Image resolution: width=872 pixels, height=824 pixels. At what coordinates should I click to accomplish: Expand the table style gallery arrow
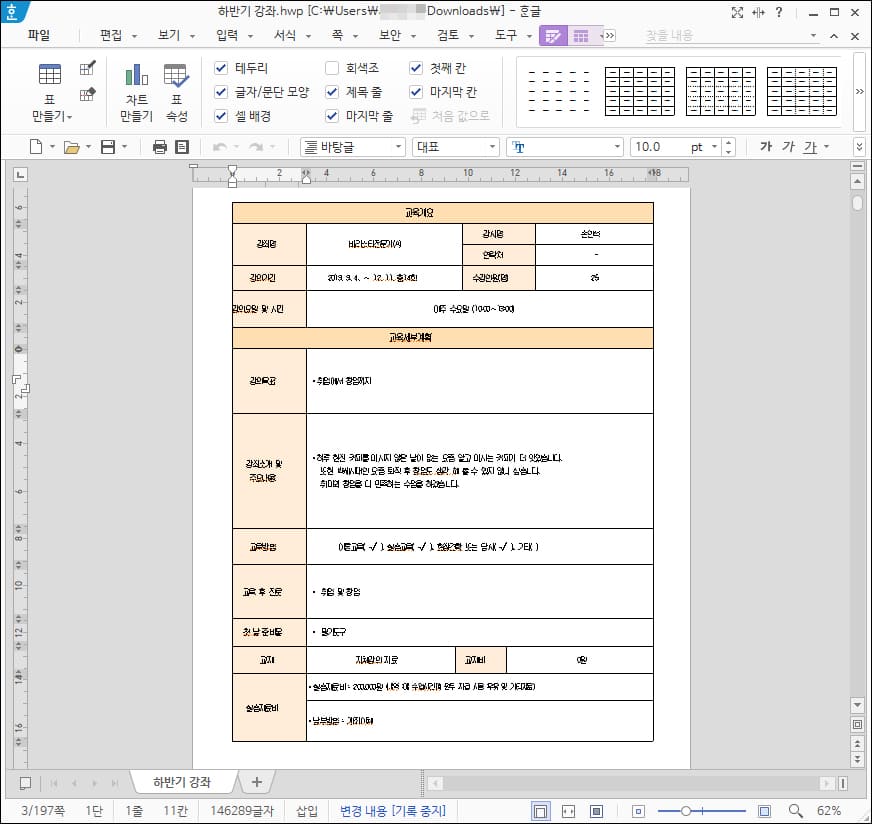pyautogui.click(x=859, y=91)
